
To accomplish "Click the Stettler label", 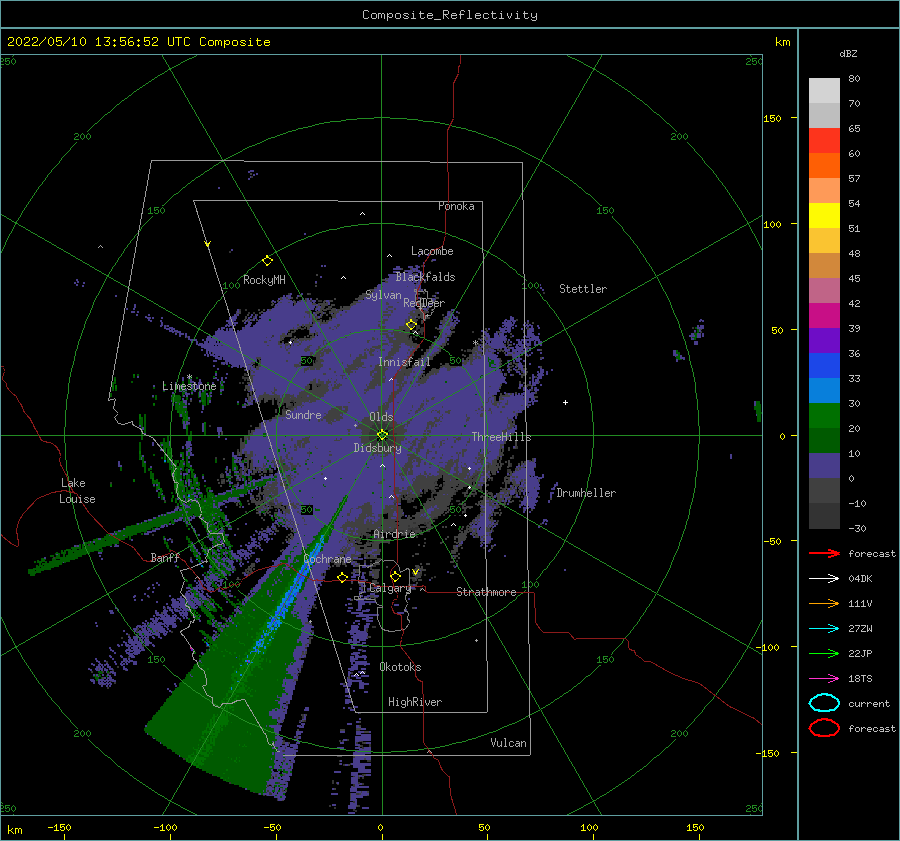I will tap(583, 289).
